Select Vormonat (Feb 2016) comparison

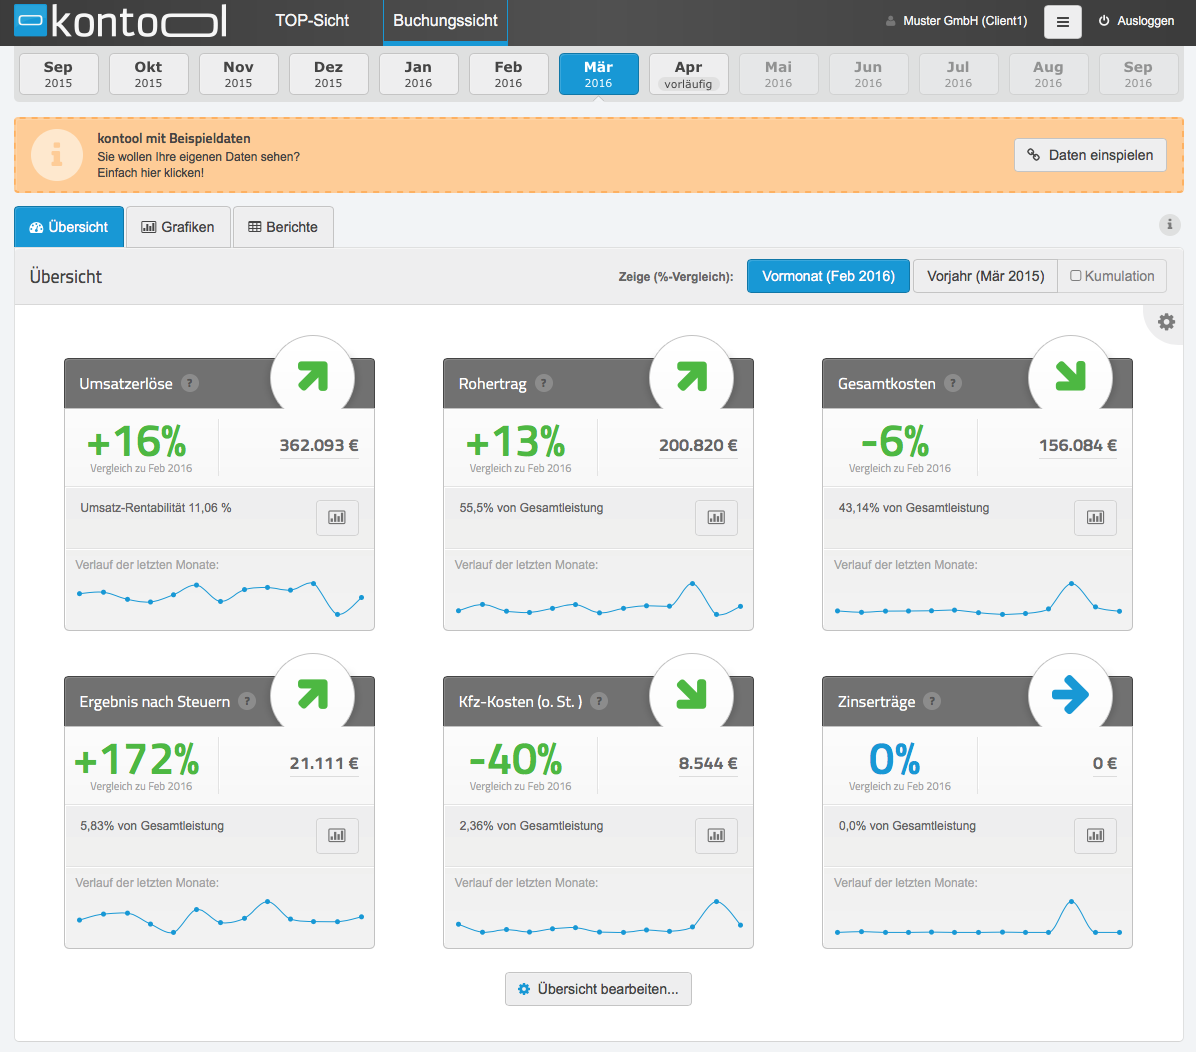pos(828,276)
